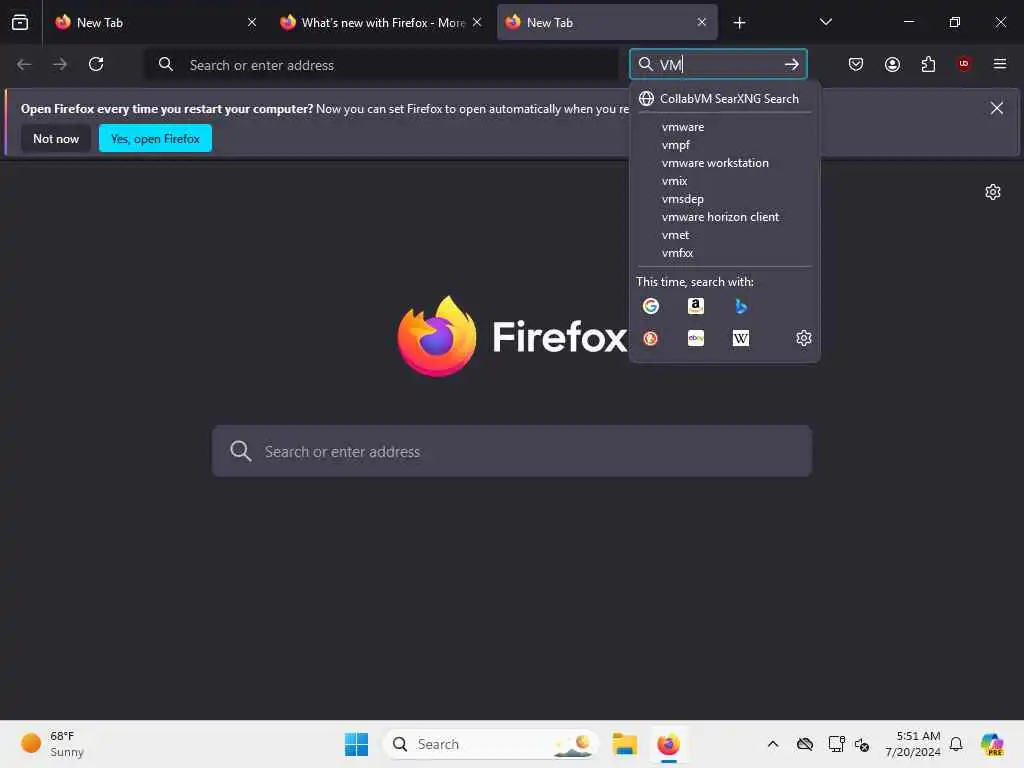The image size is (1024, 768).
Task: Open Save to Pocket icon
Action: tap(856, 64)
